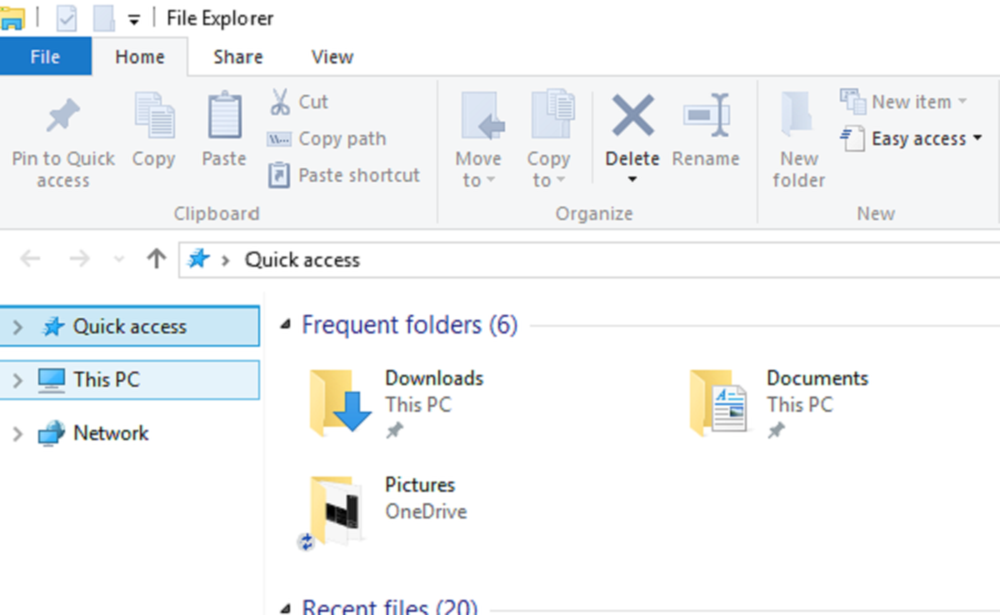Image resolution: width=1000 pixels, height=615 pixels.
Task: Switch to the View ribbon tab
Action: [332, 57]
